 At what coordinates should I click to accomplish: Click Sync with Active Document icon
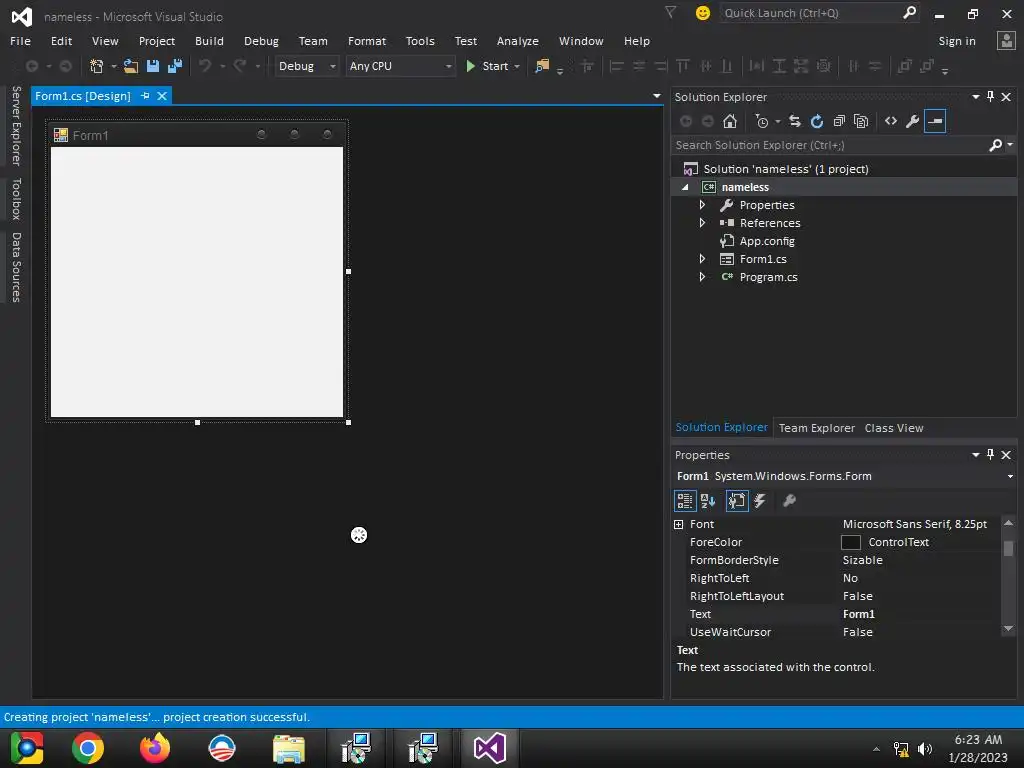point(795,121)
